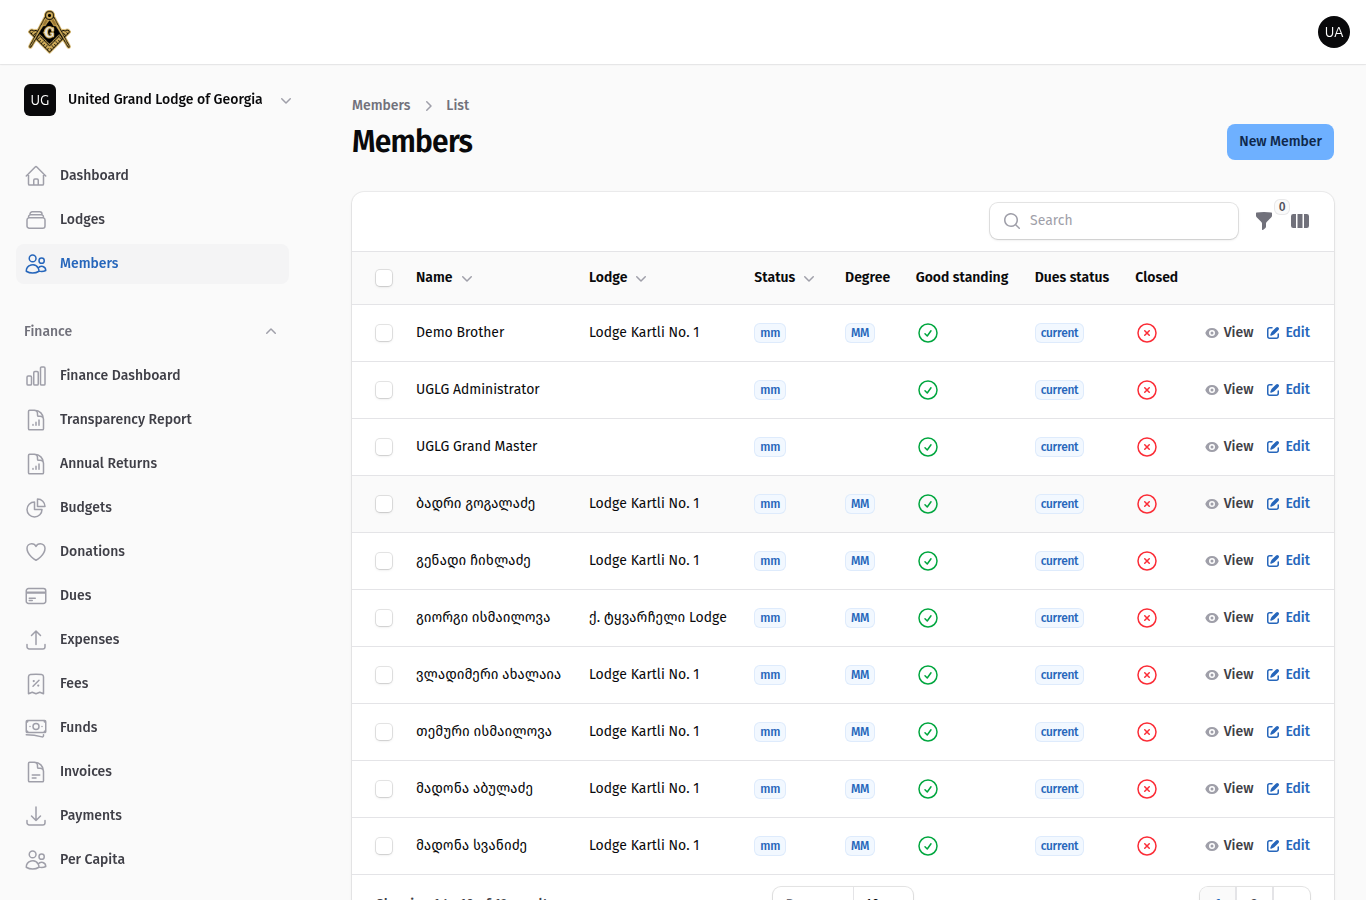This screenshot has height=900, width=1366.
Task: Select the გენადი ჩიხლაძე row checkbox
Action: 384,561
